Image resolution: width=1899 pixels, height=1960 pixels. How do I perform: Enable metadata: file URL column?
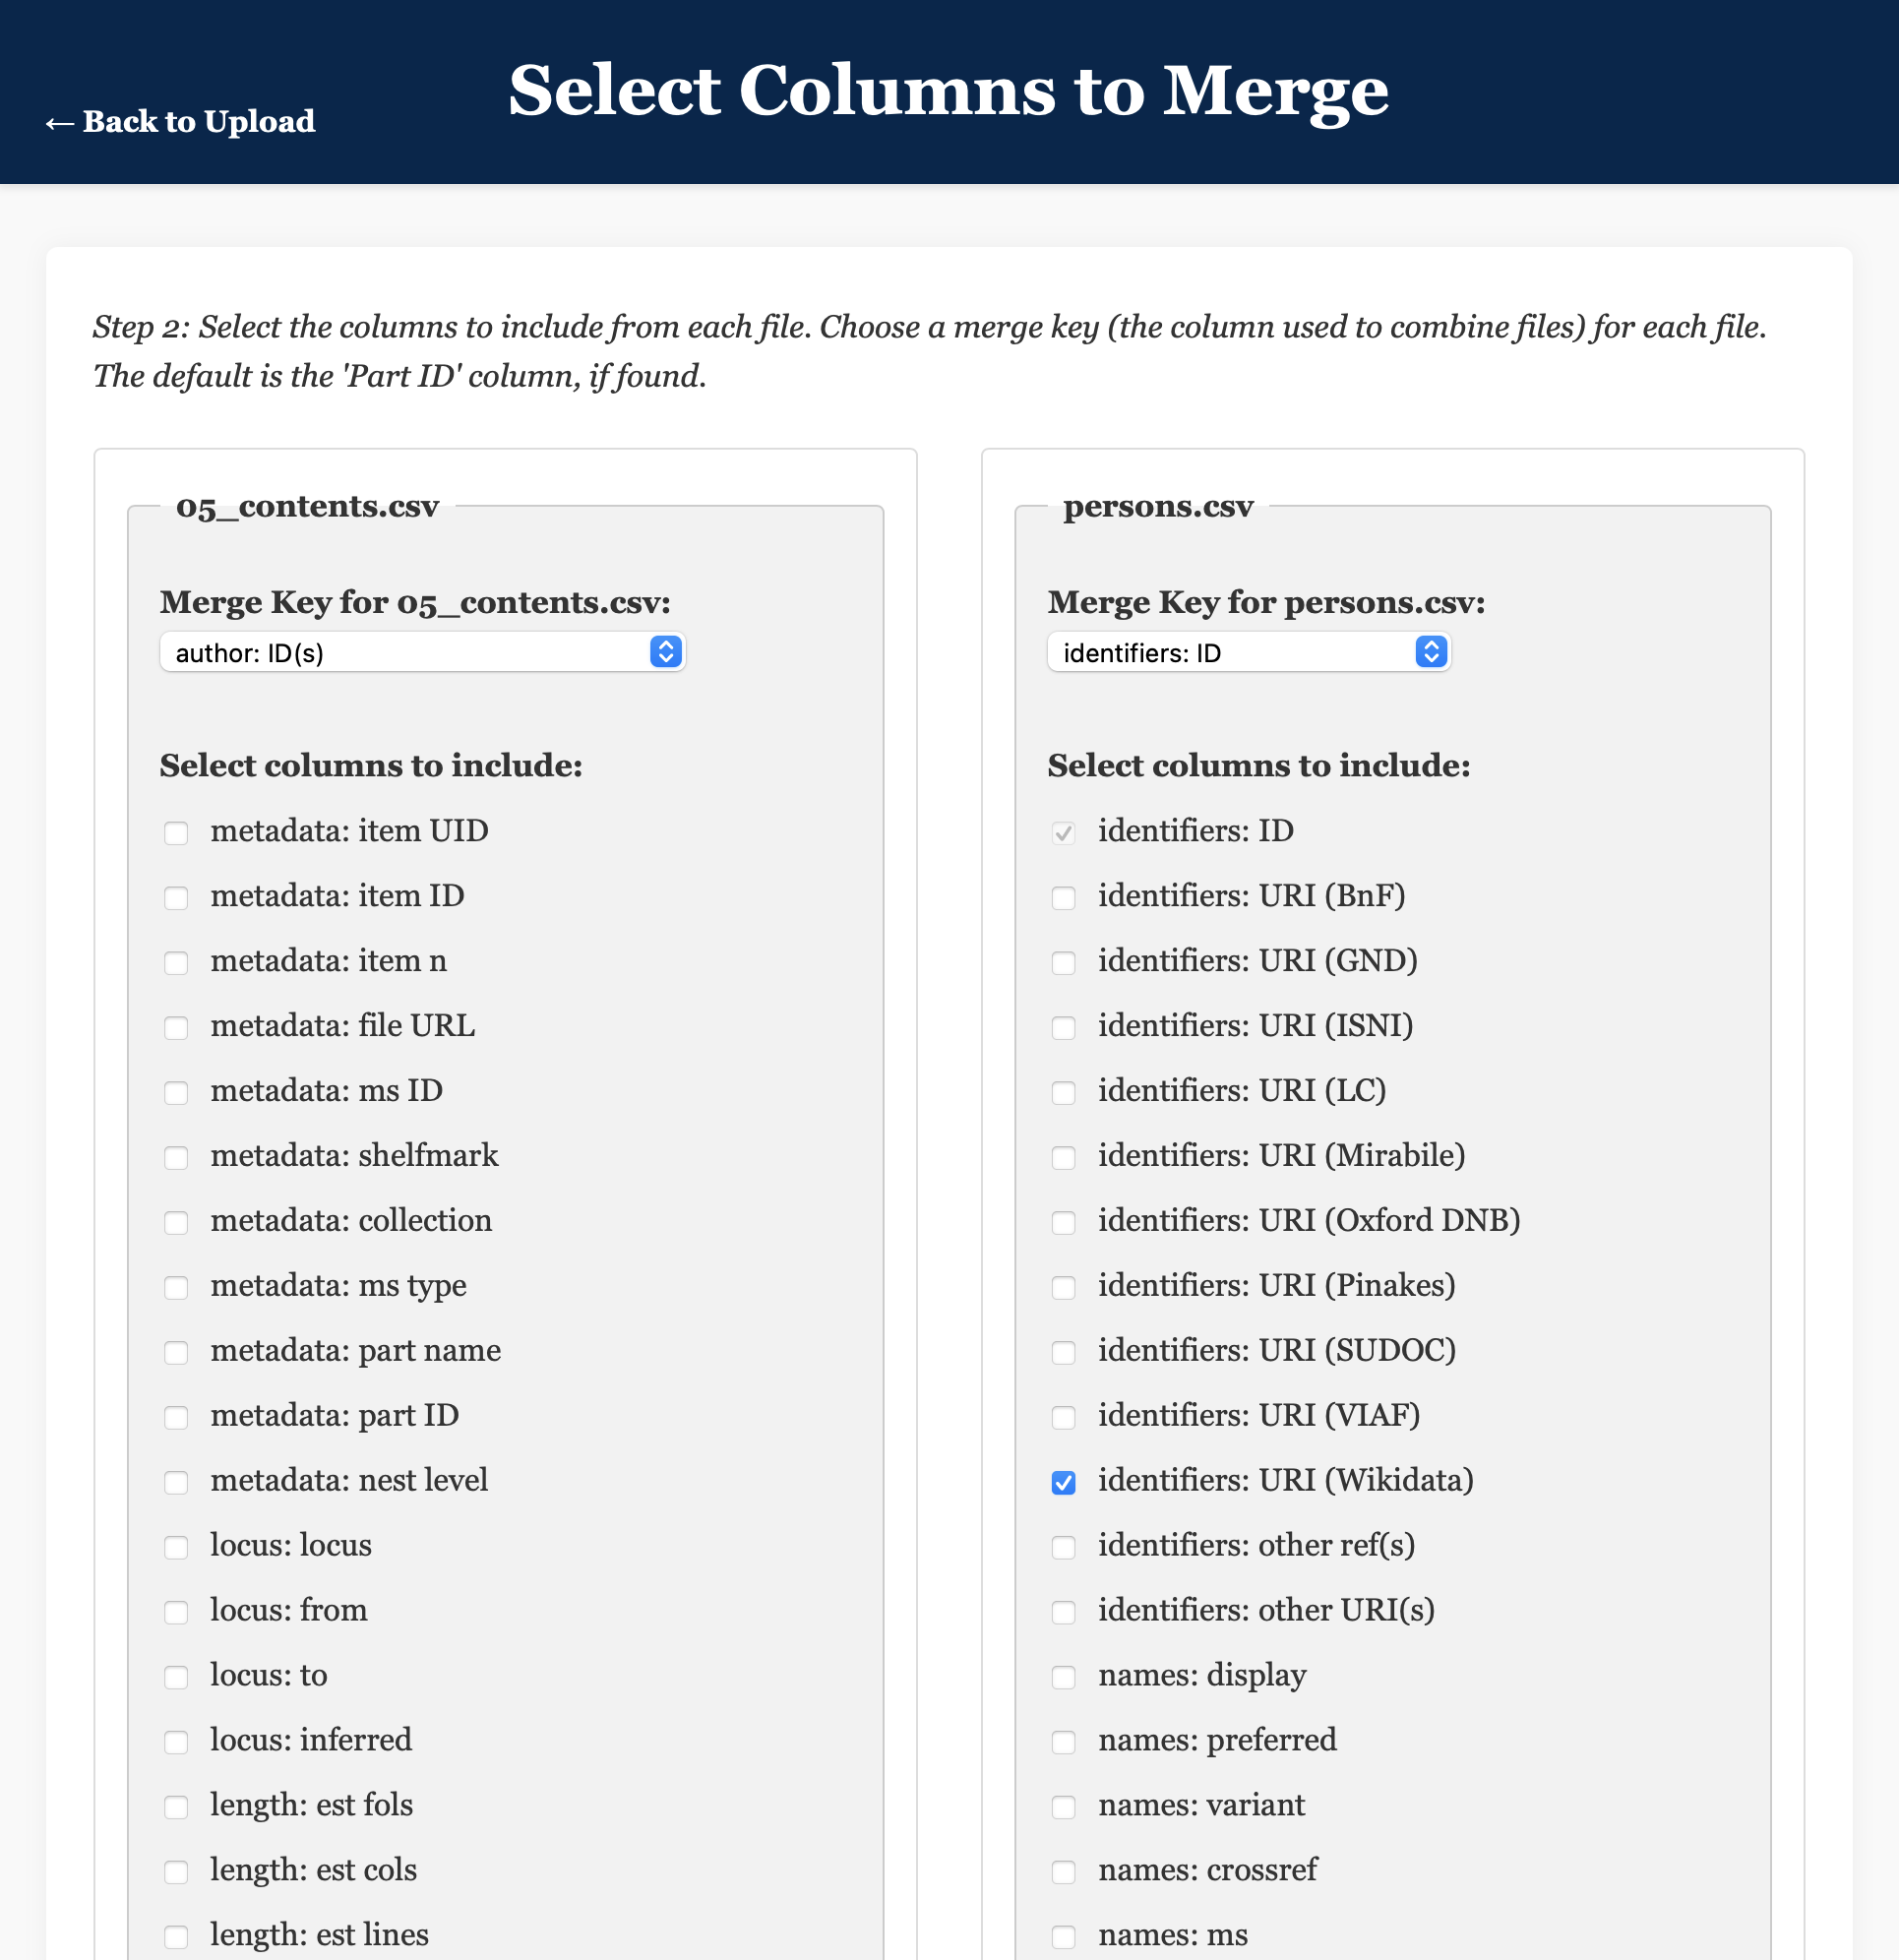coord(176,1027)
